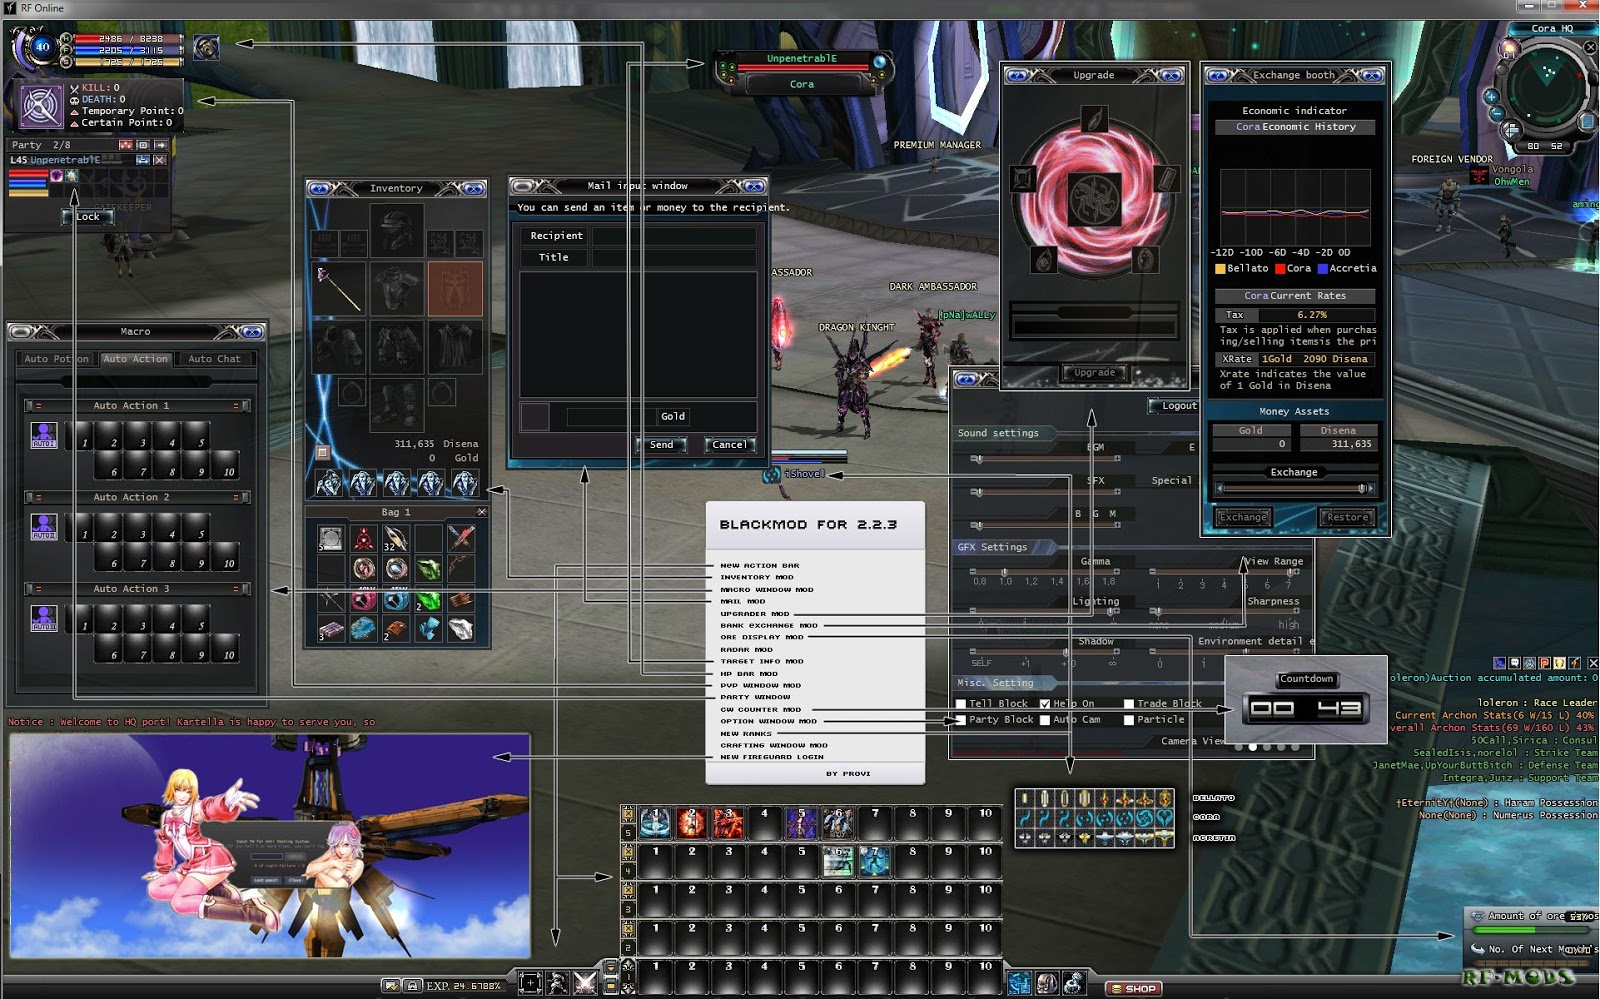Click the character portrait icon beside HP bars
The height and width of the screenshot is (999, 1600).
[207, 47]
